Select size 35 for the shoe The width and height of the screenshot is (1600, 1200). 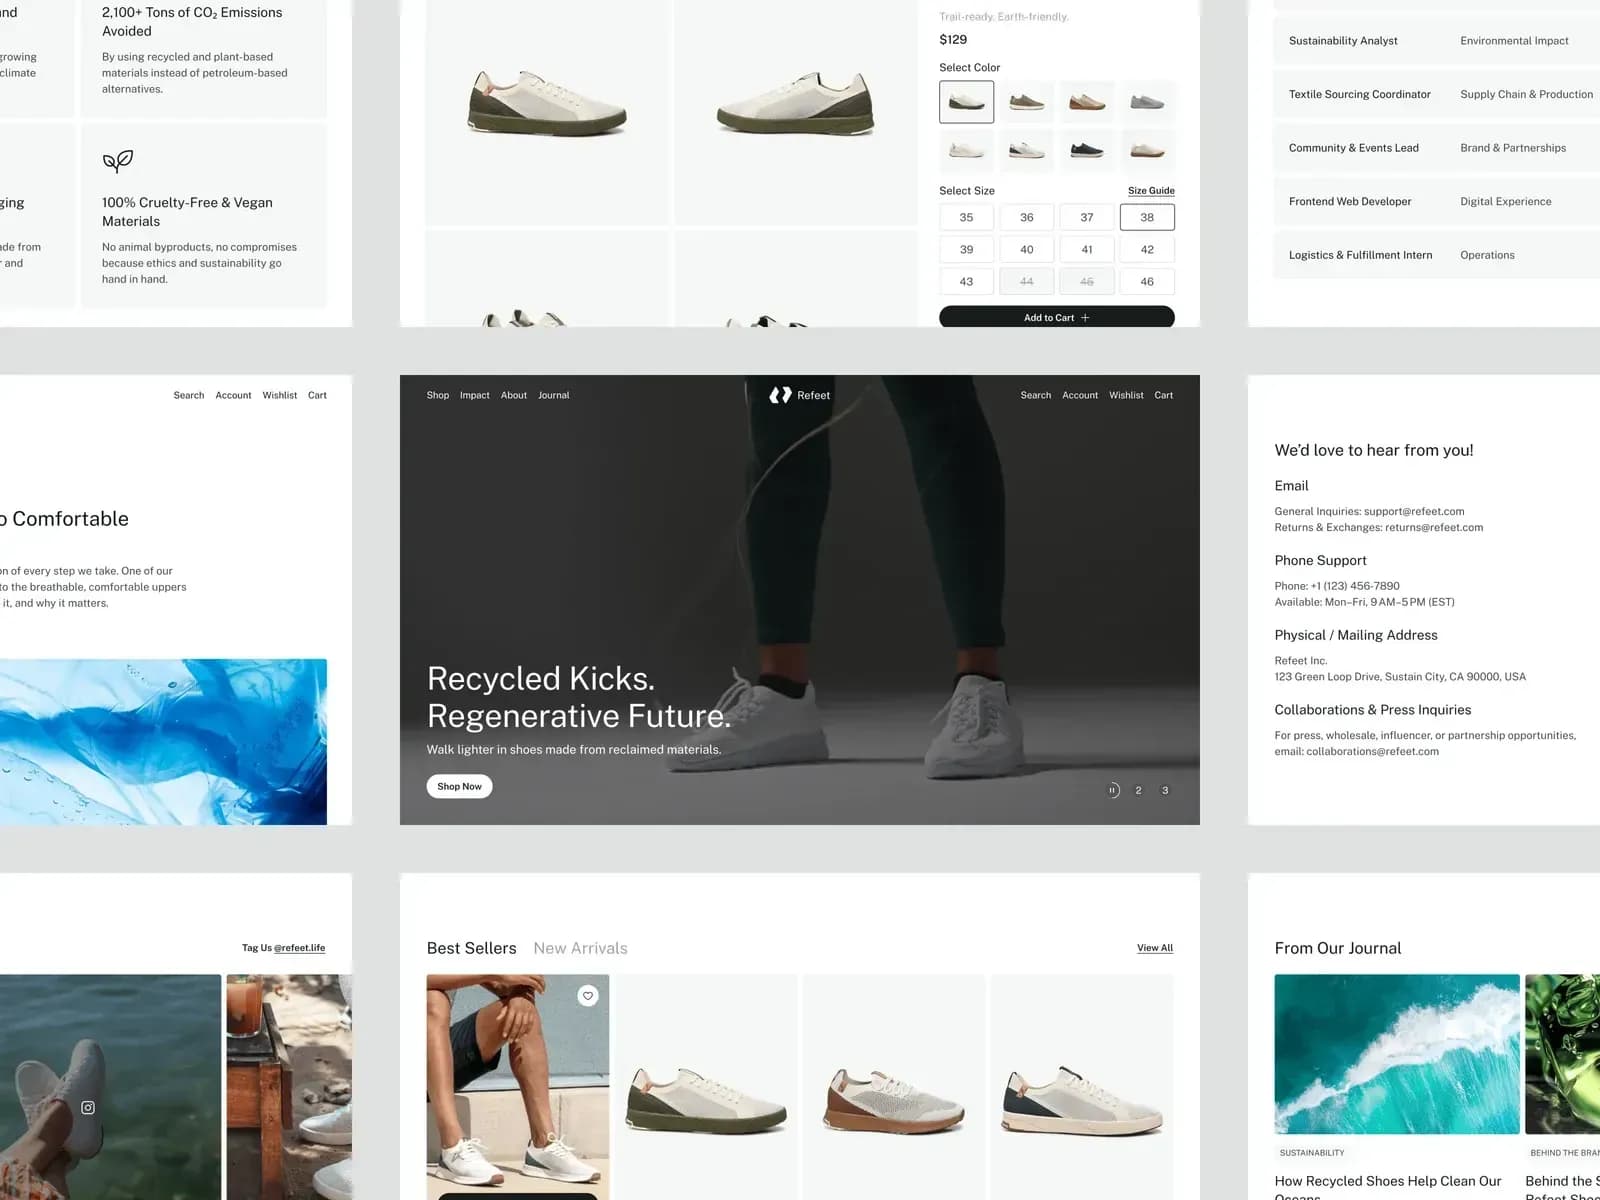(966, 217)
